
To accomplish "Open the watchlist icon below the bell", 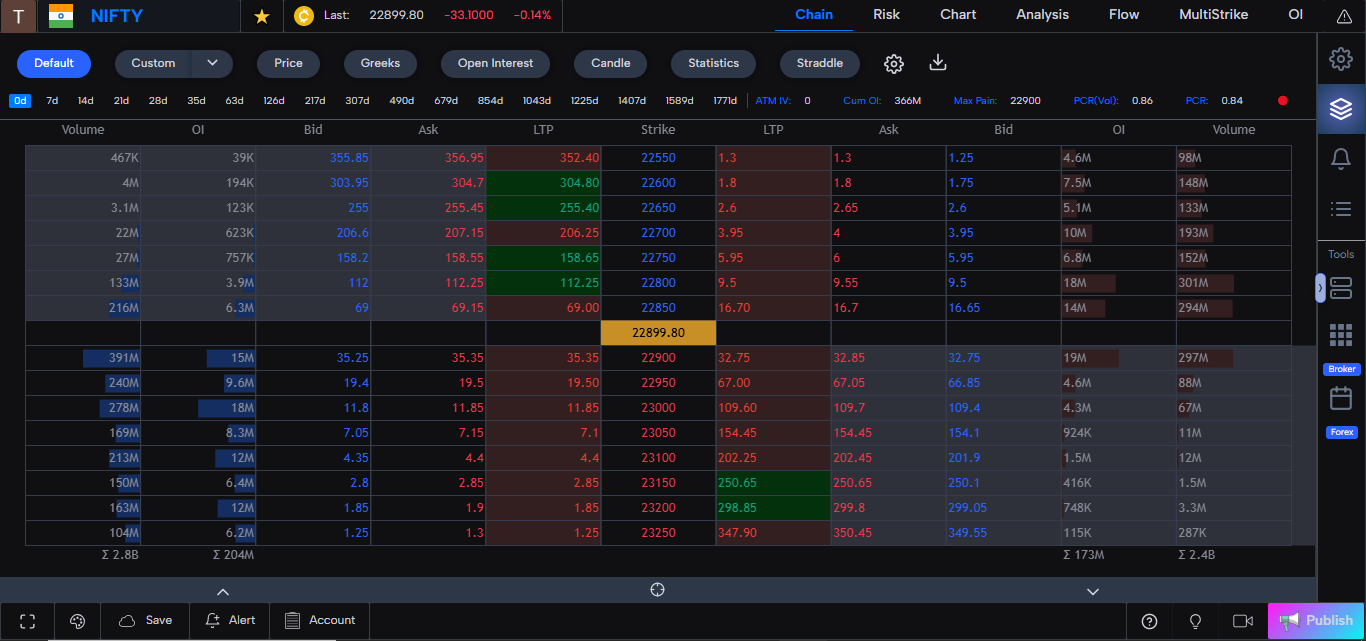I will pos(1341,209).
